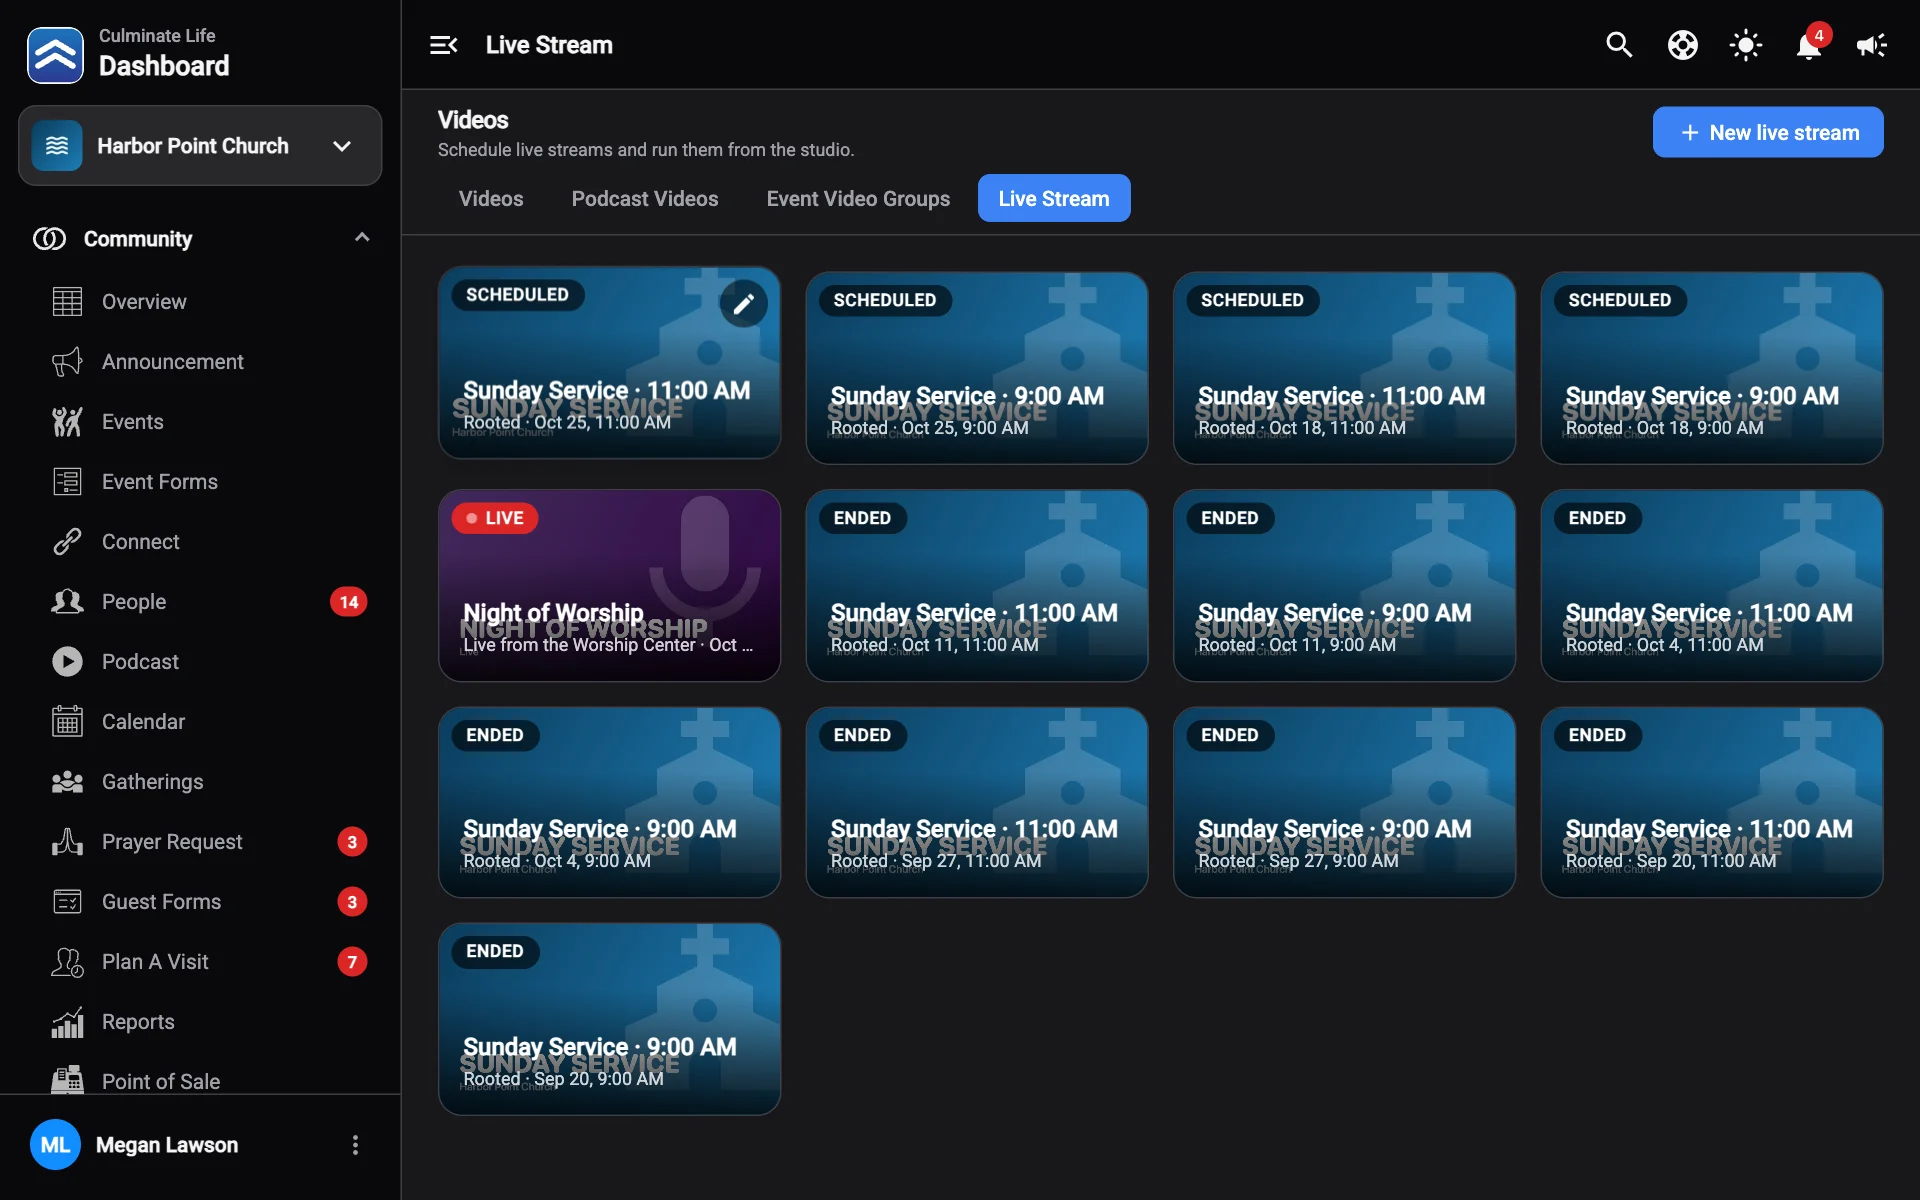Viewport: 1920px width, 1200px height.
Task: Open the live Night of Worship stream
Action: pos(609,585)
